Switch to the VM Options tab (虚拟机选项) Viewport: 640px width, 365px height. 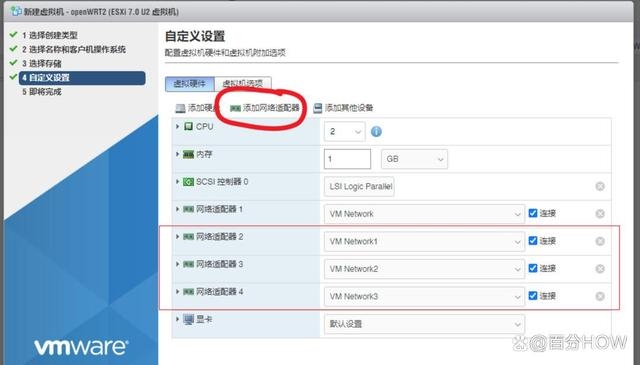[243, 84]
